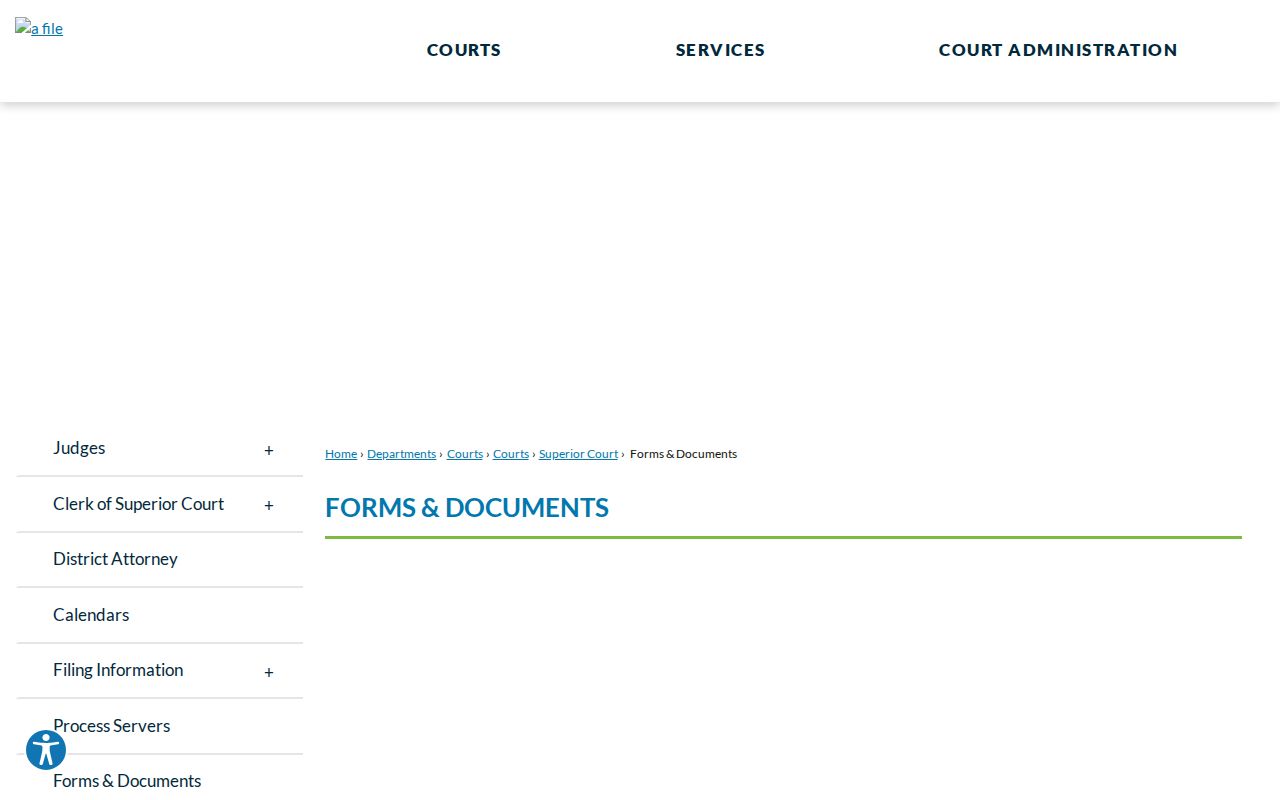Open the Court Administration menu
The height and width of the screenshot is (800, 1280).
click(1058, 50)
